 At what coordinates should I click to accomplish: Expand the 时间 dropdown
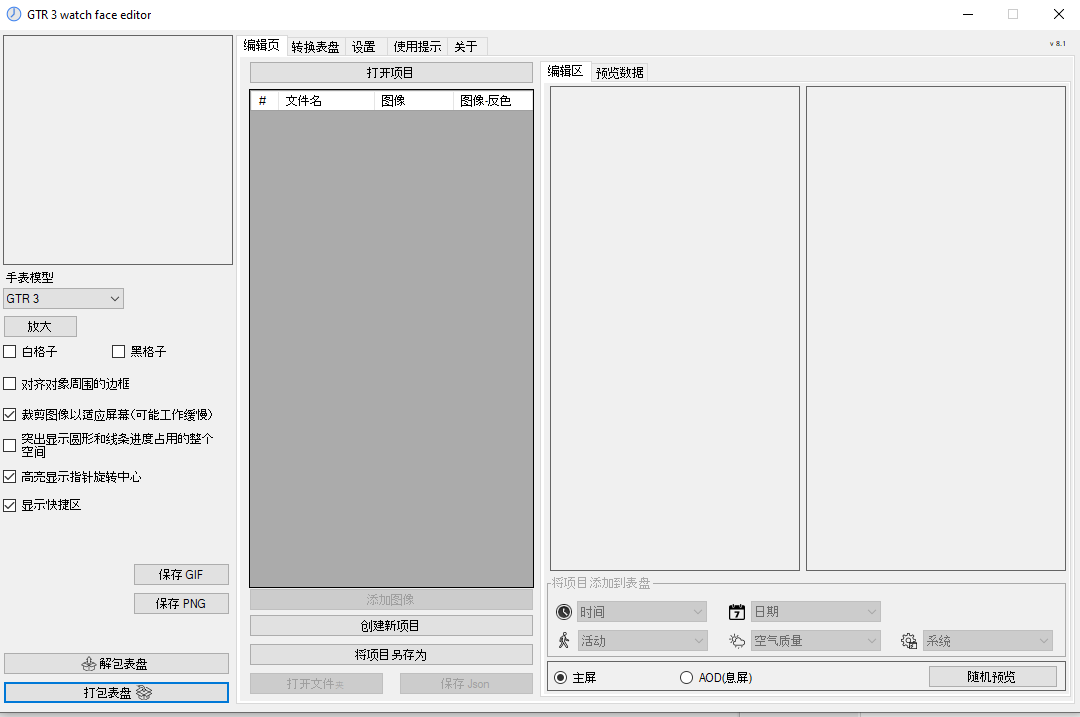tap(641, 612)
